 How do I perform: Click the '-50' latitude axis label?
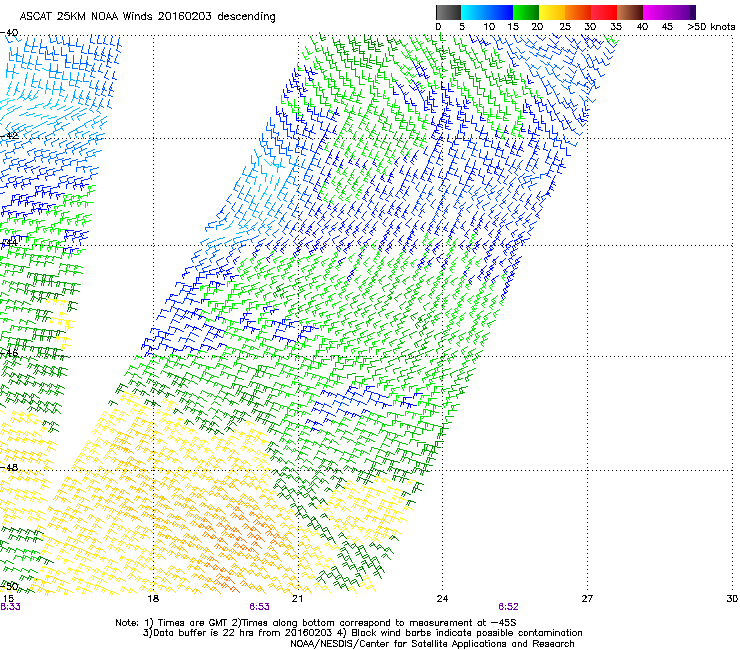(x=9, y=587)
